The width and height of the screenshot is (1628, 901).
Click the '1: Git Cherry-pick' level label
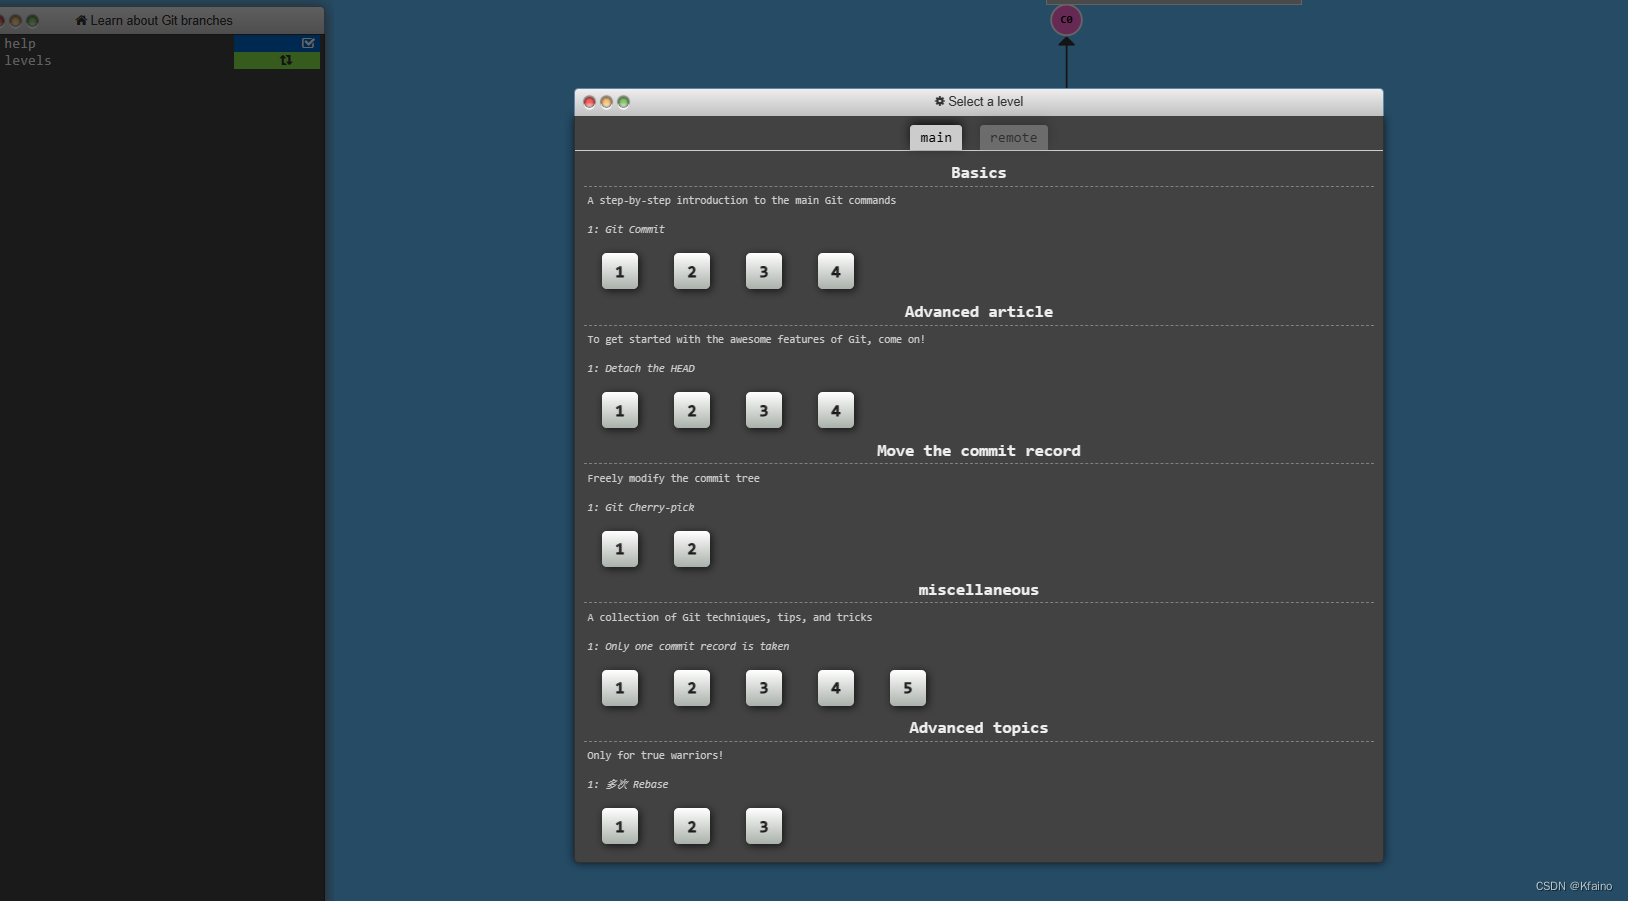click(641, 507)
